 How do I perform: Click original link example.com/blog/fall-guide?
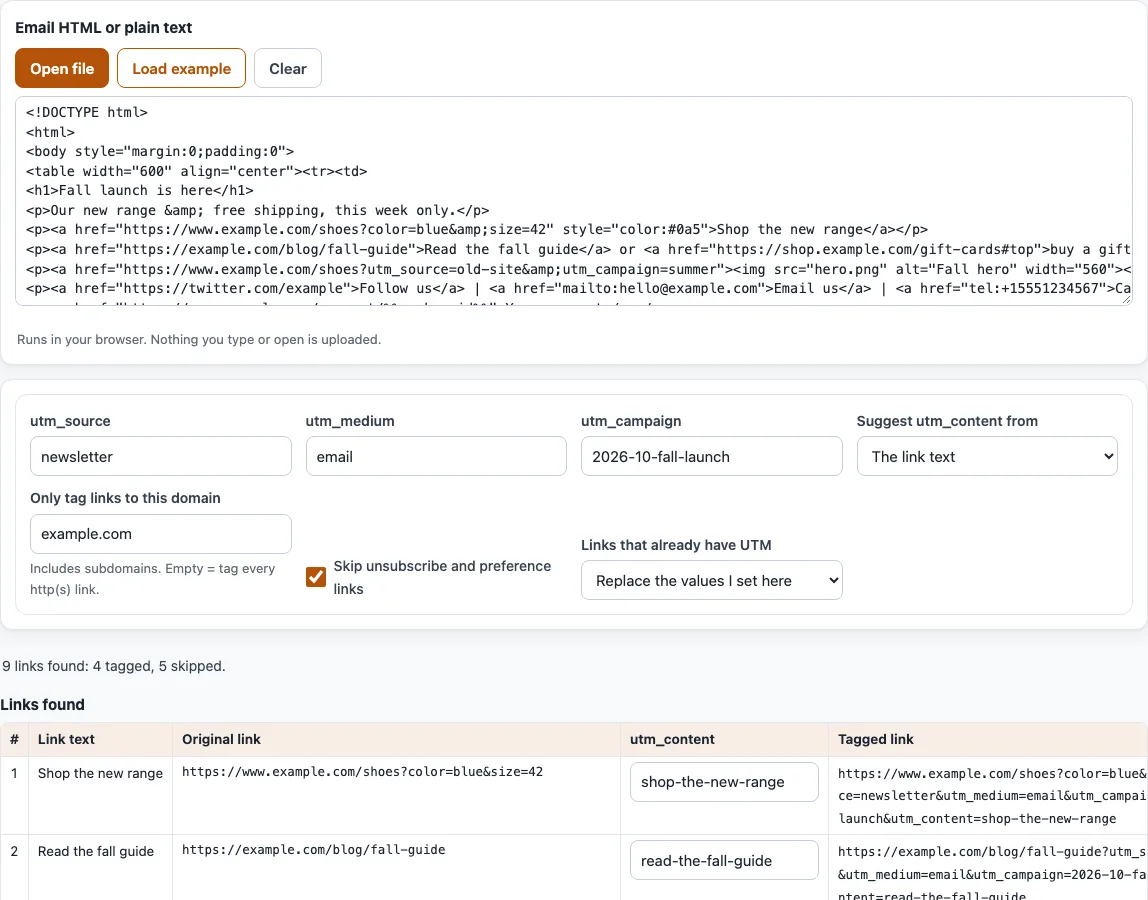point(313,849)
